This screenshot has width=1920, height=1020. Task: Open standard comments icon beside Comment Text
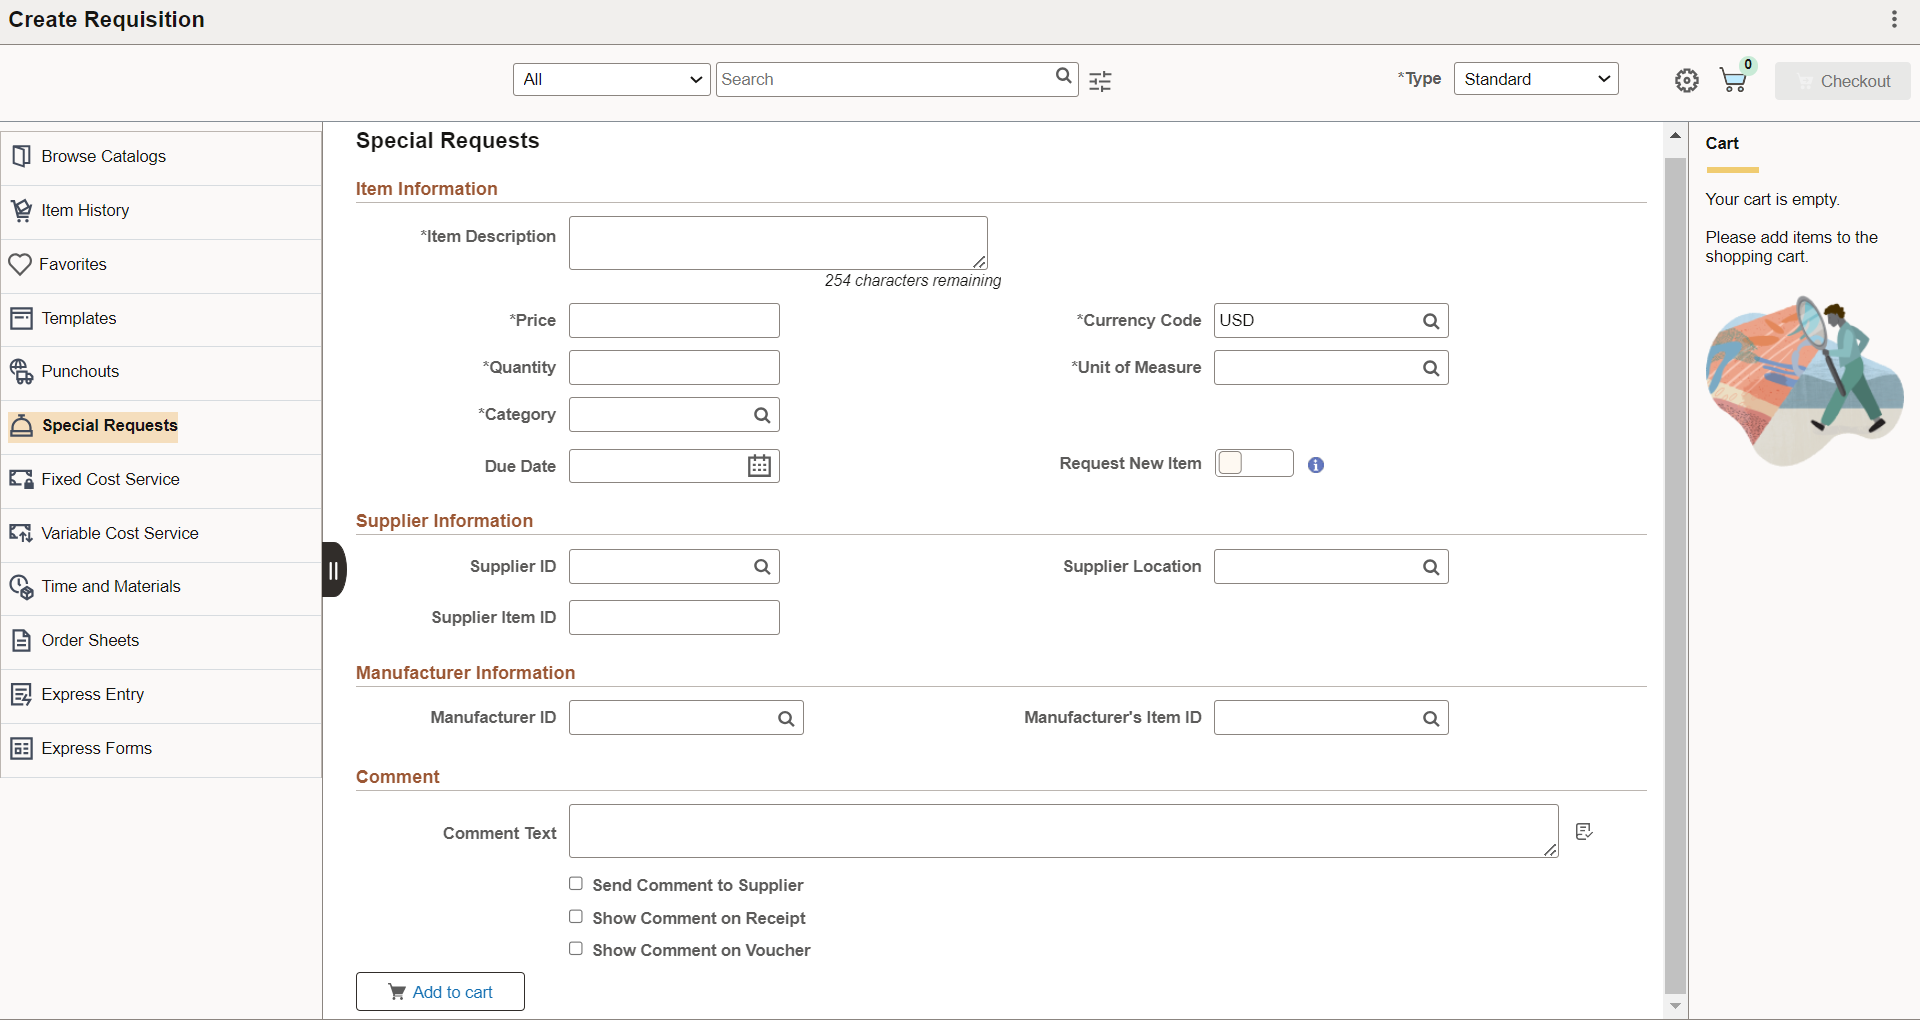[x=1584, y=831]
